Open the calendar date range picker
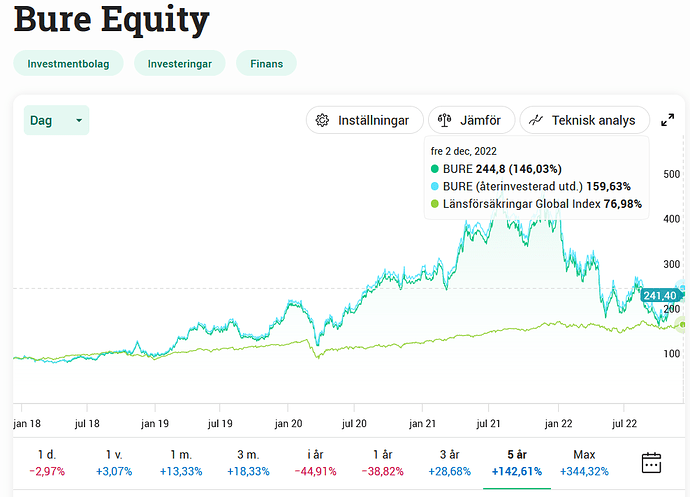690x497 pixels. click(x=651, y=463)
